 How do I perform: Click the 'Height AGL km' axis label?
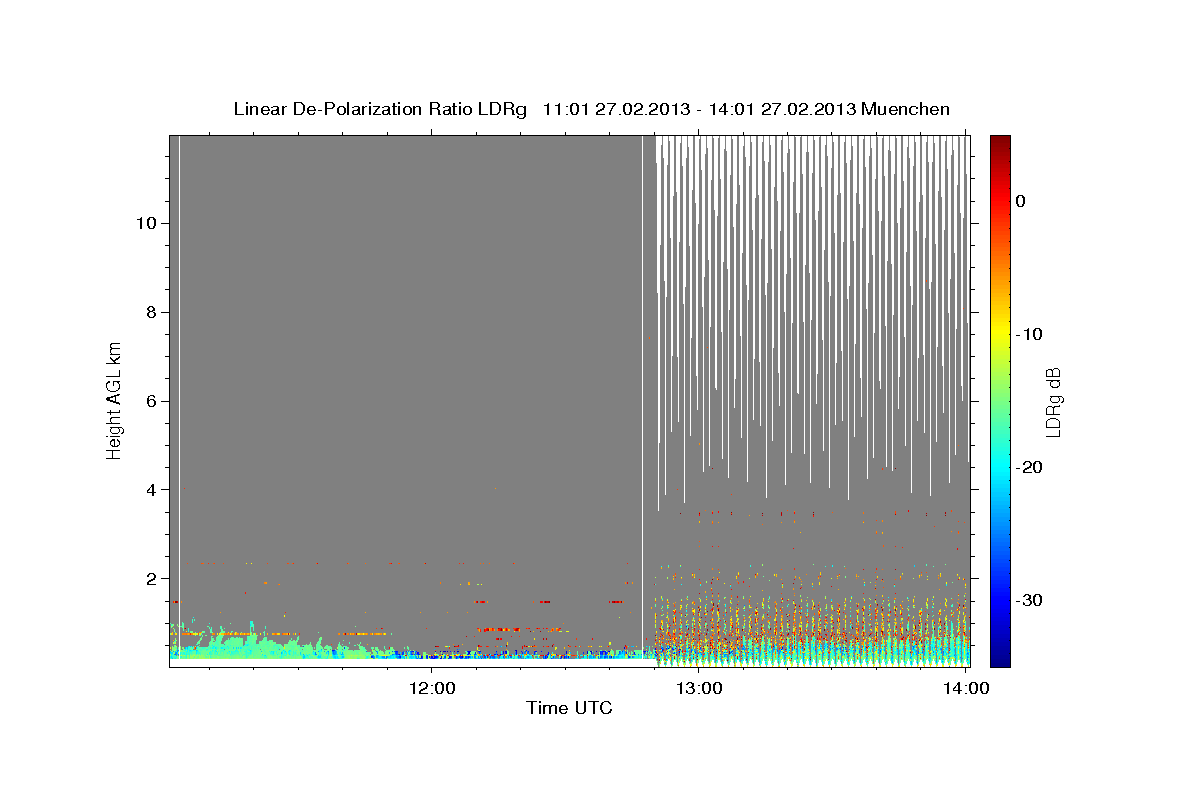pos(114,399)
